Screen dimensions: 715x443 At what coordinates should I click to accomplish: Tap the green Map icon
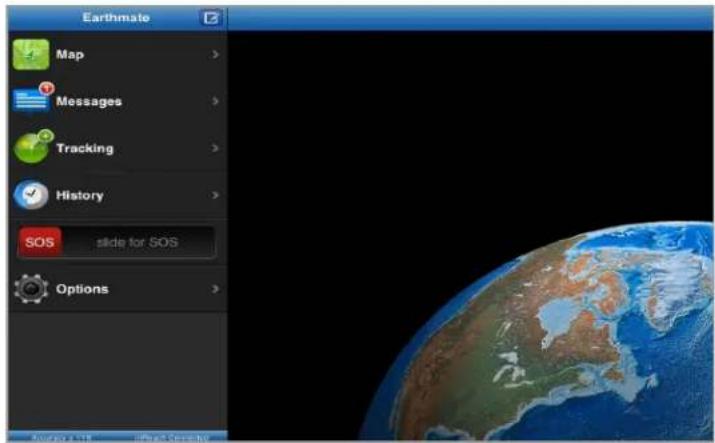(x=31, y=54)
